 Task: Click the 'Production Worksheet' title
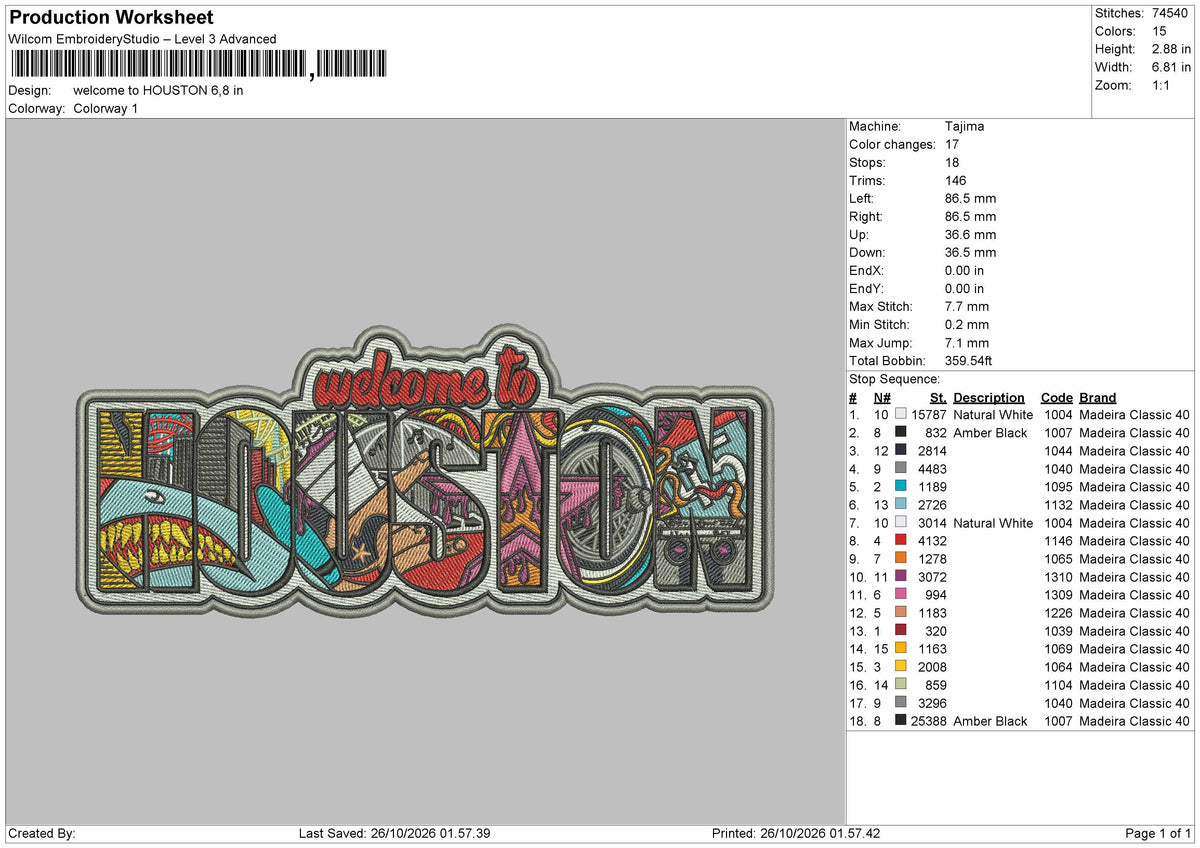111,18
